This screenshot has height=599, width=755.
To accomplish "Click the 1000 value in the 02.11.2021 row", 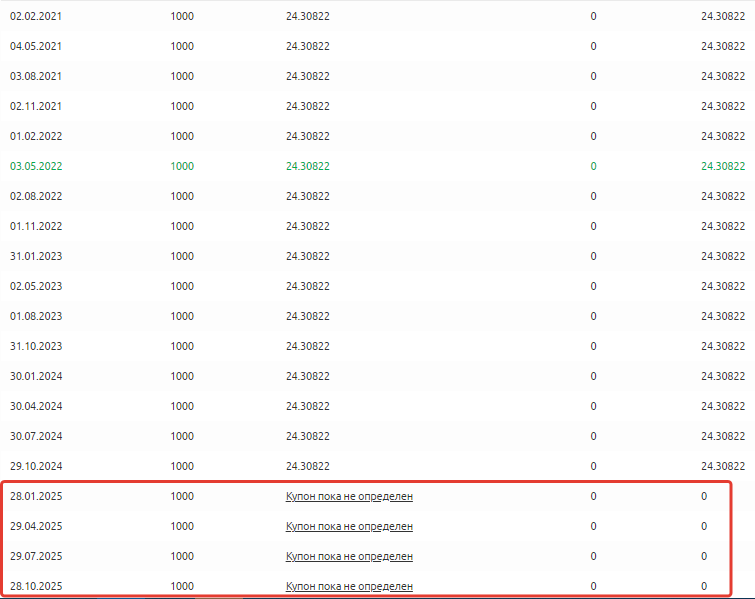I will pyautogui.click(x=182, y=106).
